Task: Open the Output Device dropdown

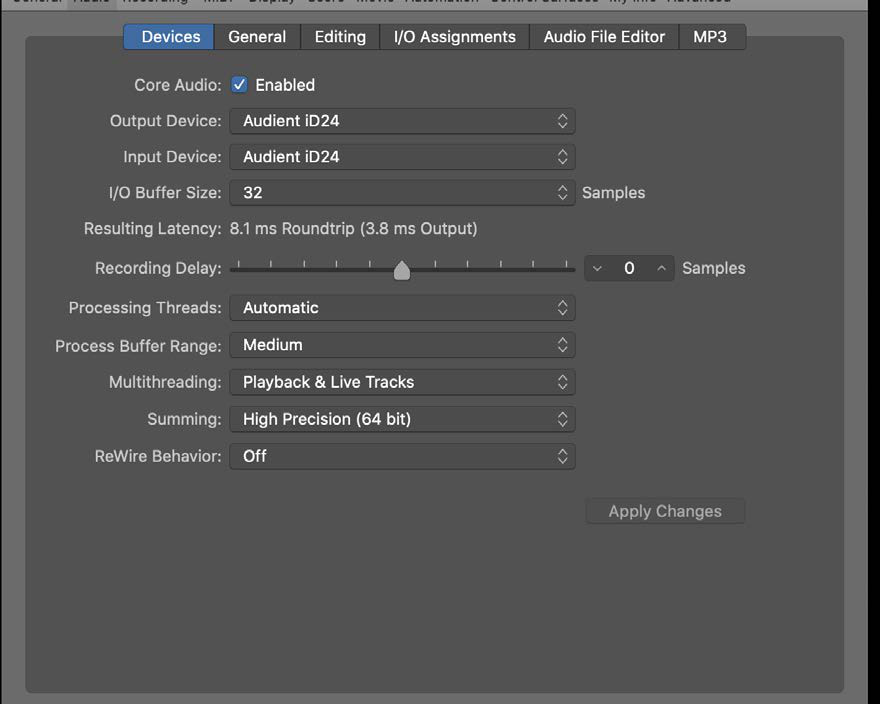Action: 402,121
